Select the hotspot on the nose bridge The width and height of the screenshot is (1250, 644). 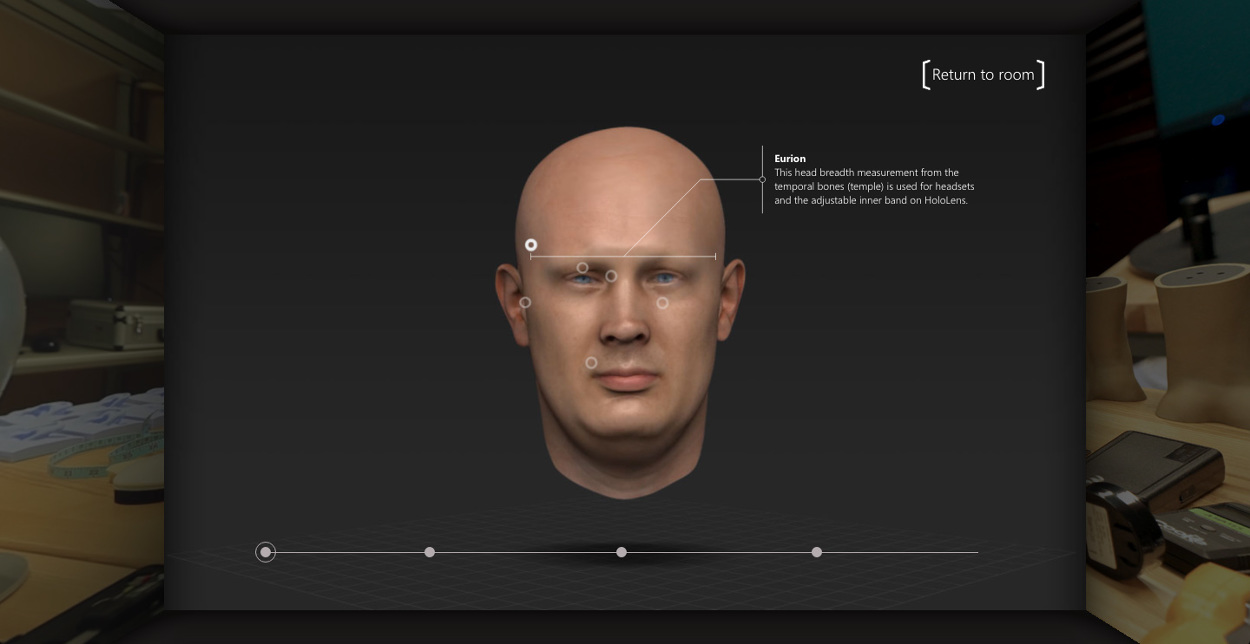pos(611,276)
